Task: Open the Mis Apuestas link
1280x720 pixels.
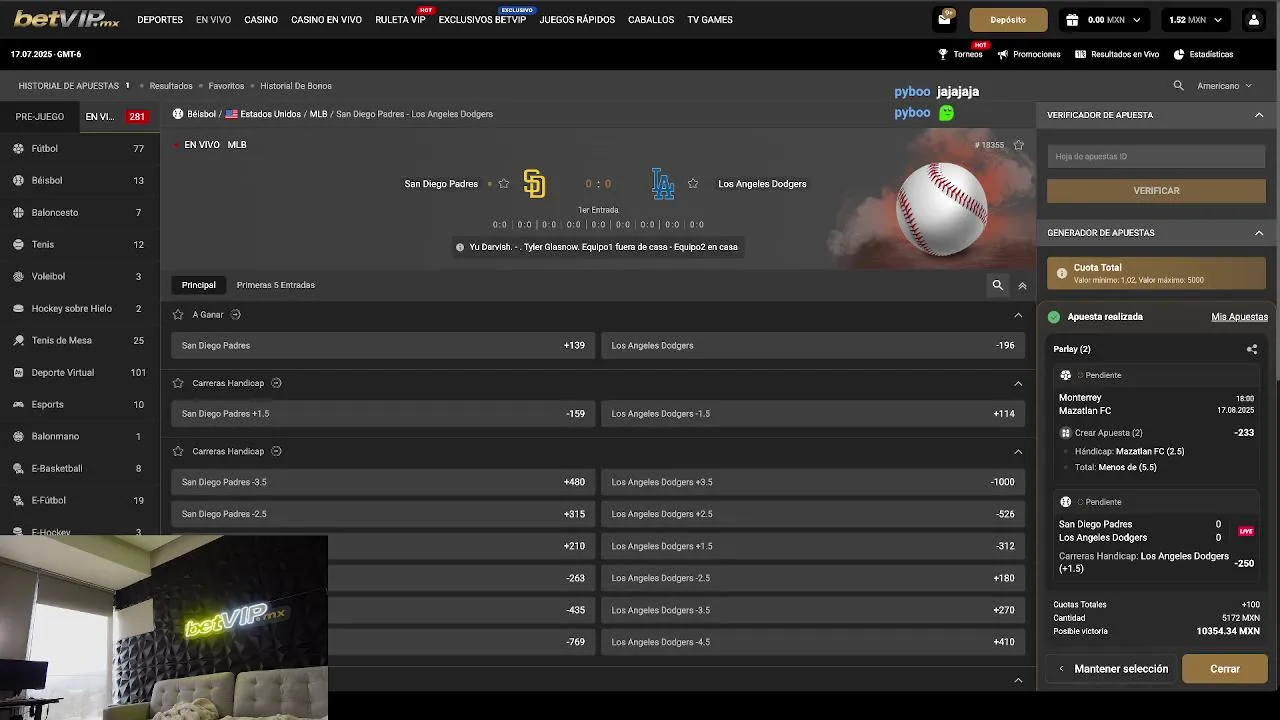Action: (x=1239, y=317)
